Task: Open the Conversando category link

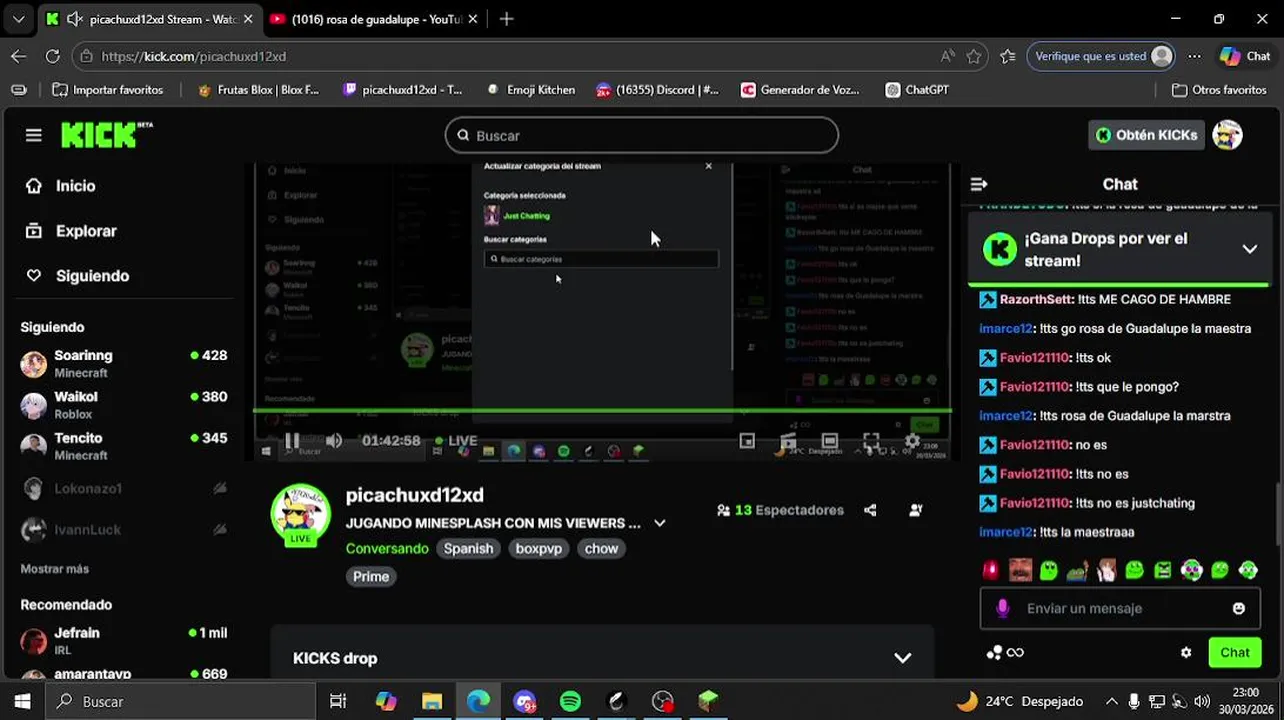Action: (x=387, y=548)
